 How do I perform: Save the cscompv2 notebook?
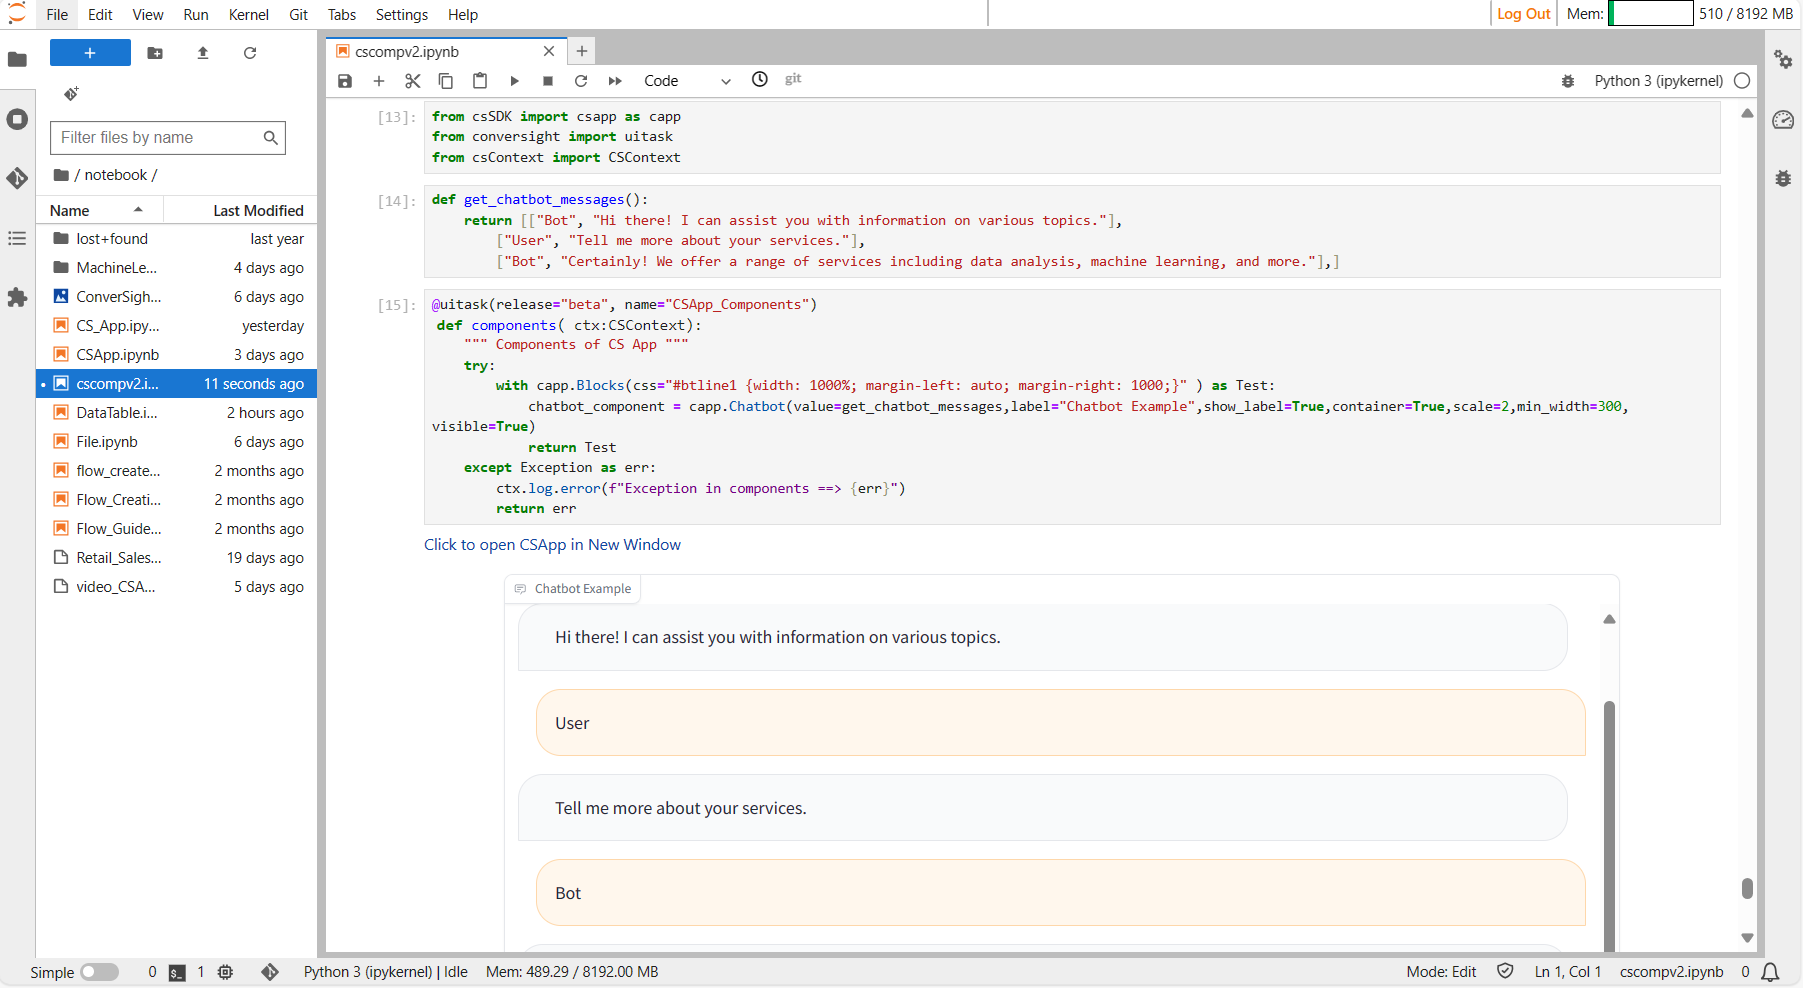click(x=345, y=81)
